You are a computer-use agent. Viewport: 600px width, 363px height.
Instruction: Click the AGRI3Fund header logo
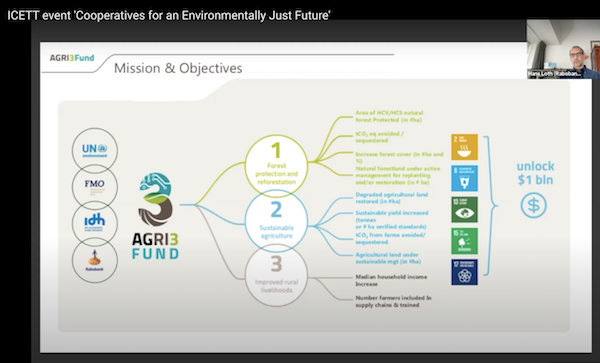click(x=72, y=58)
